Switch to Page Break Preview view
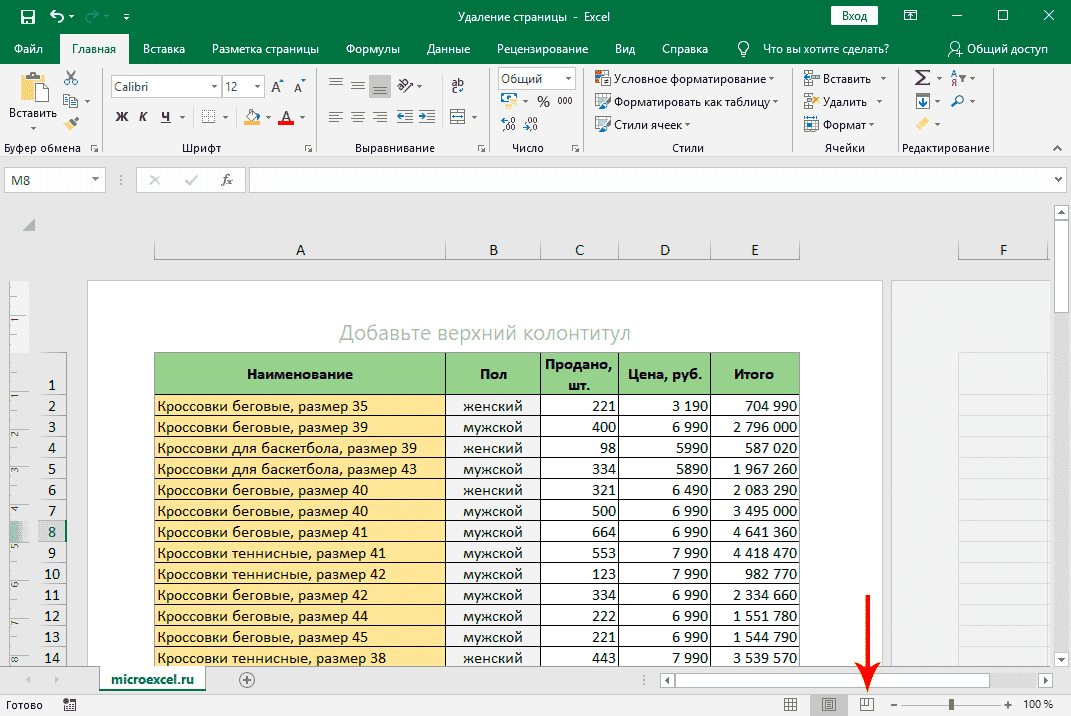This screenshot has height=716, width=1071. pyautogui.click(x=867, y=705)
